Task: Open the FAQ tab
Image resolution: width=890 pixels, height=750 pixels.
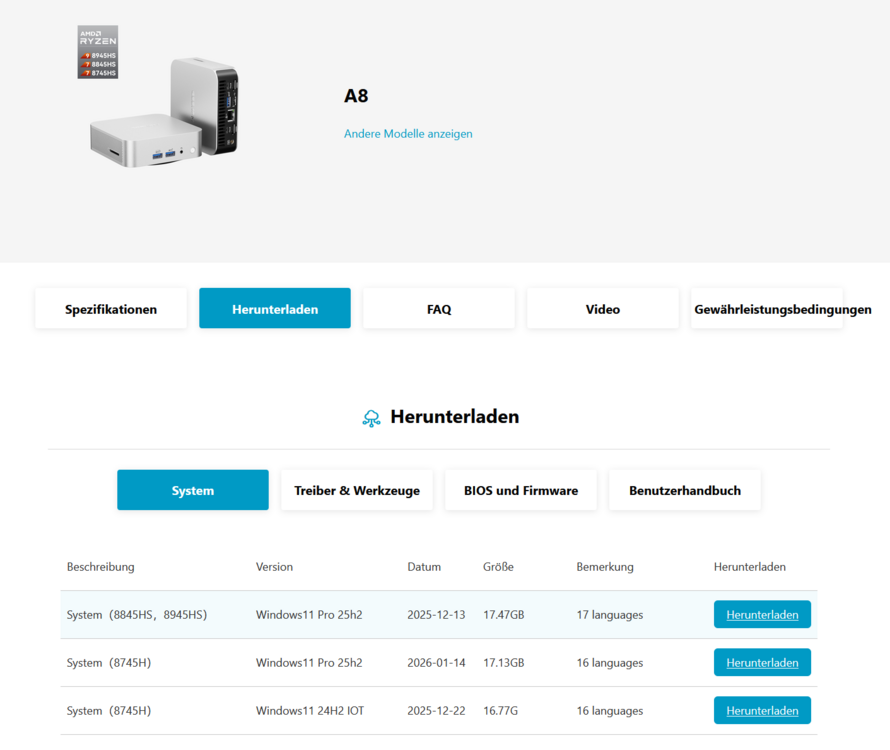Action: tap(439, 308)
